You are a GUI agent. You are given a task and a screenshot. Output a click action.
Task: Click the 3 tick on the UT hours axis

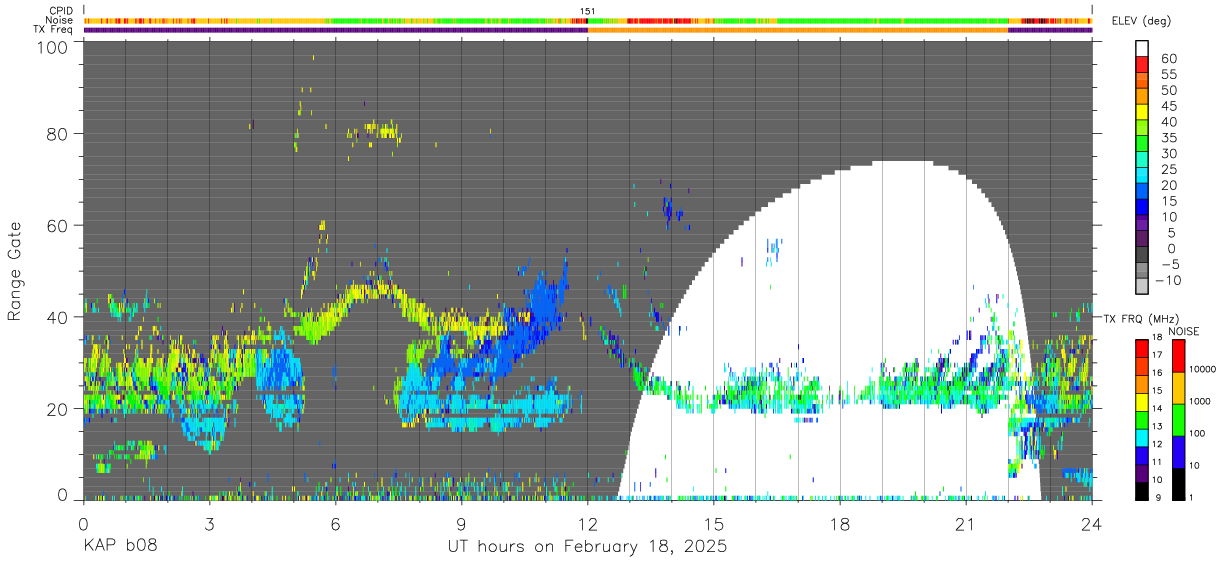tap(209, 523)
